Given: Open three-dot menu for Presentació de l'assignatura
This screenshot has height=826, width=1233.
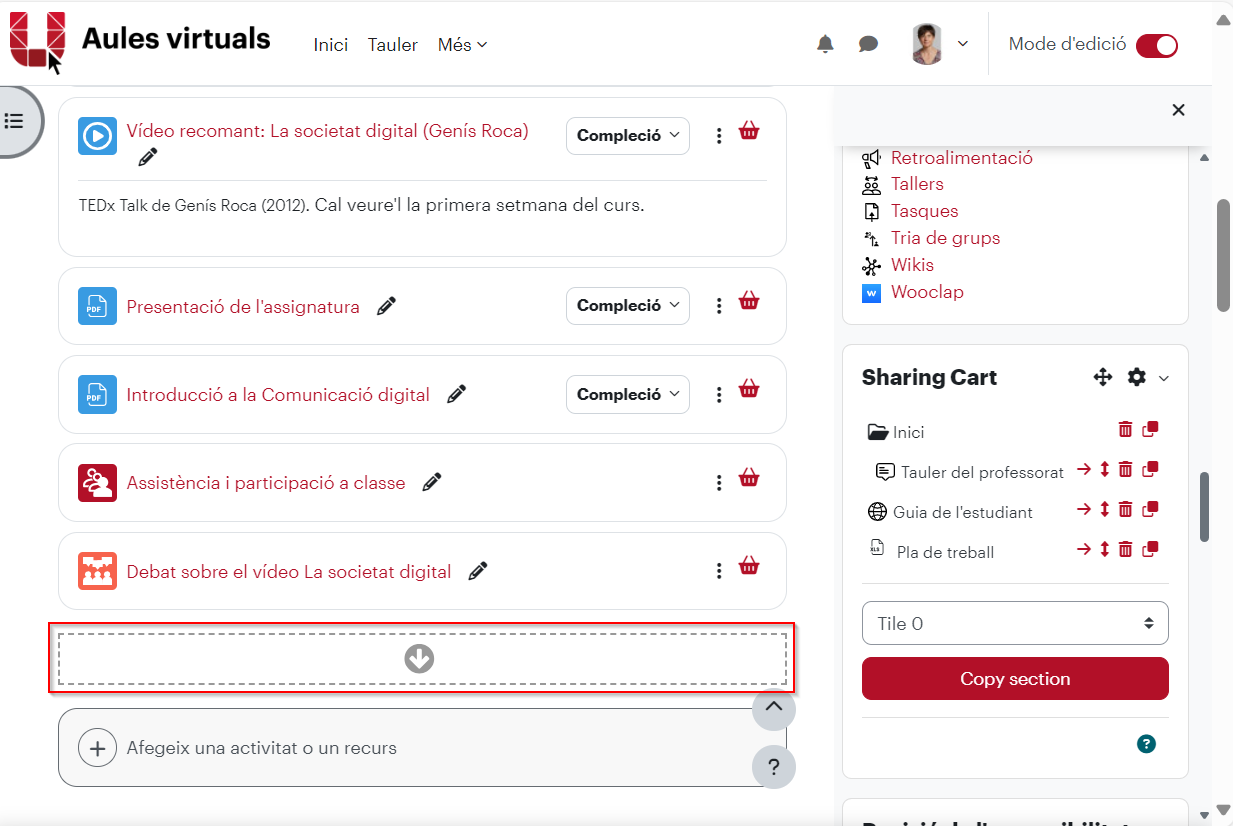Looking at the screenshot, I should pyautogui.click(x=719, y=306).
